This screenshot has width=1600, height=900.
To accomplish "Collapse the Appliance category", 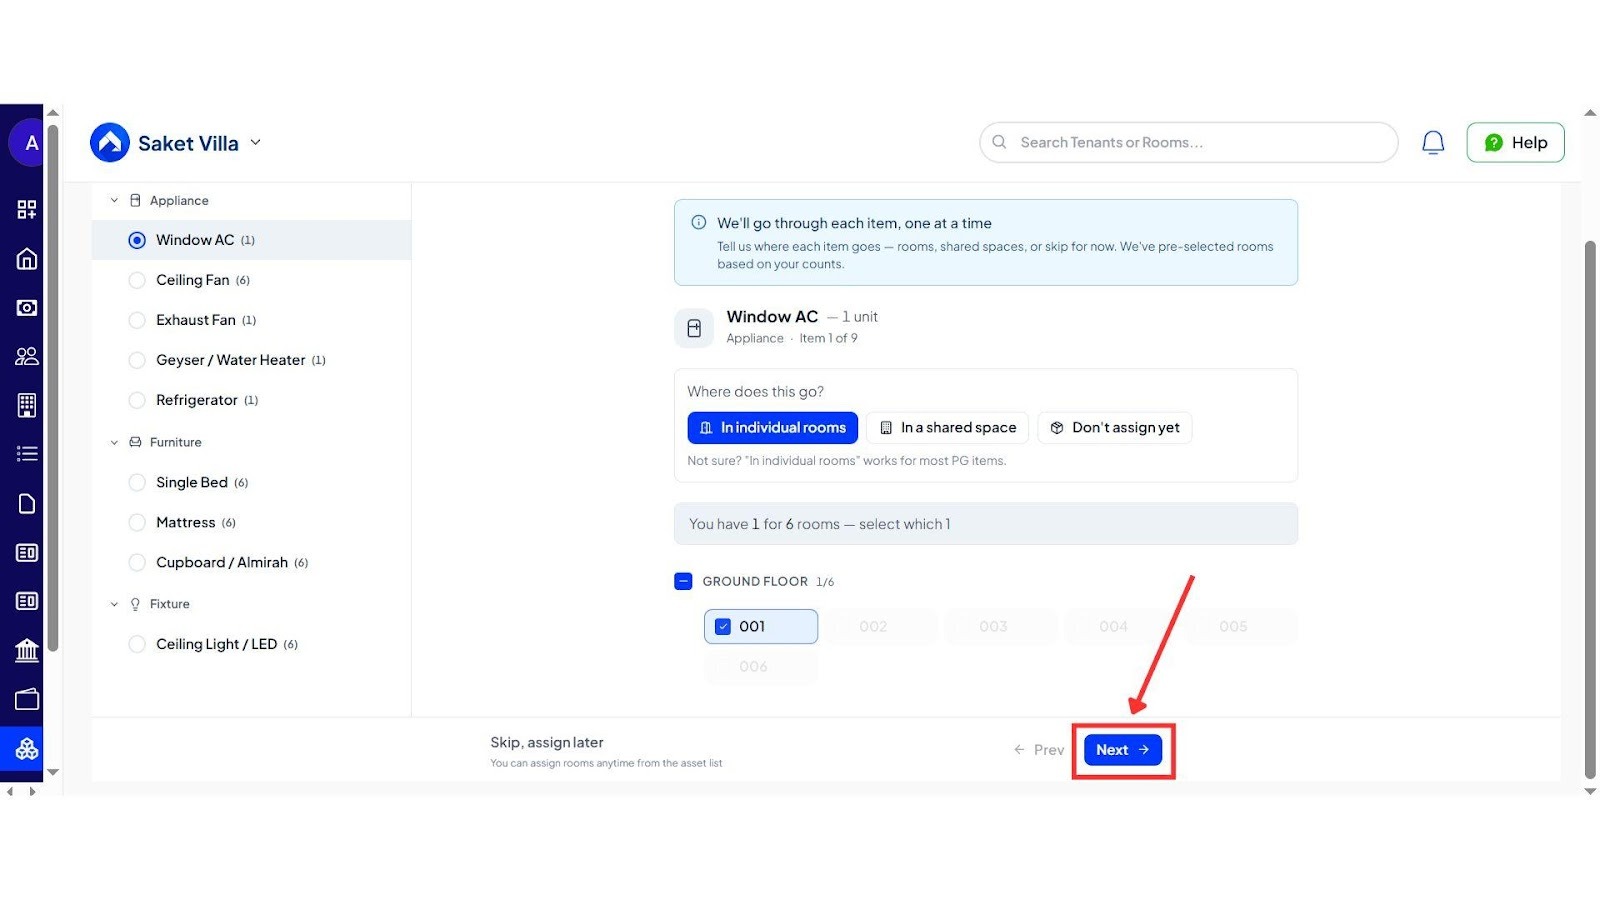I will pos(114,201).
